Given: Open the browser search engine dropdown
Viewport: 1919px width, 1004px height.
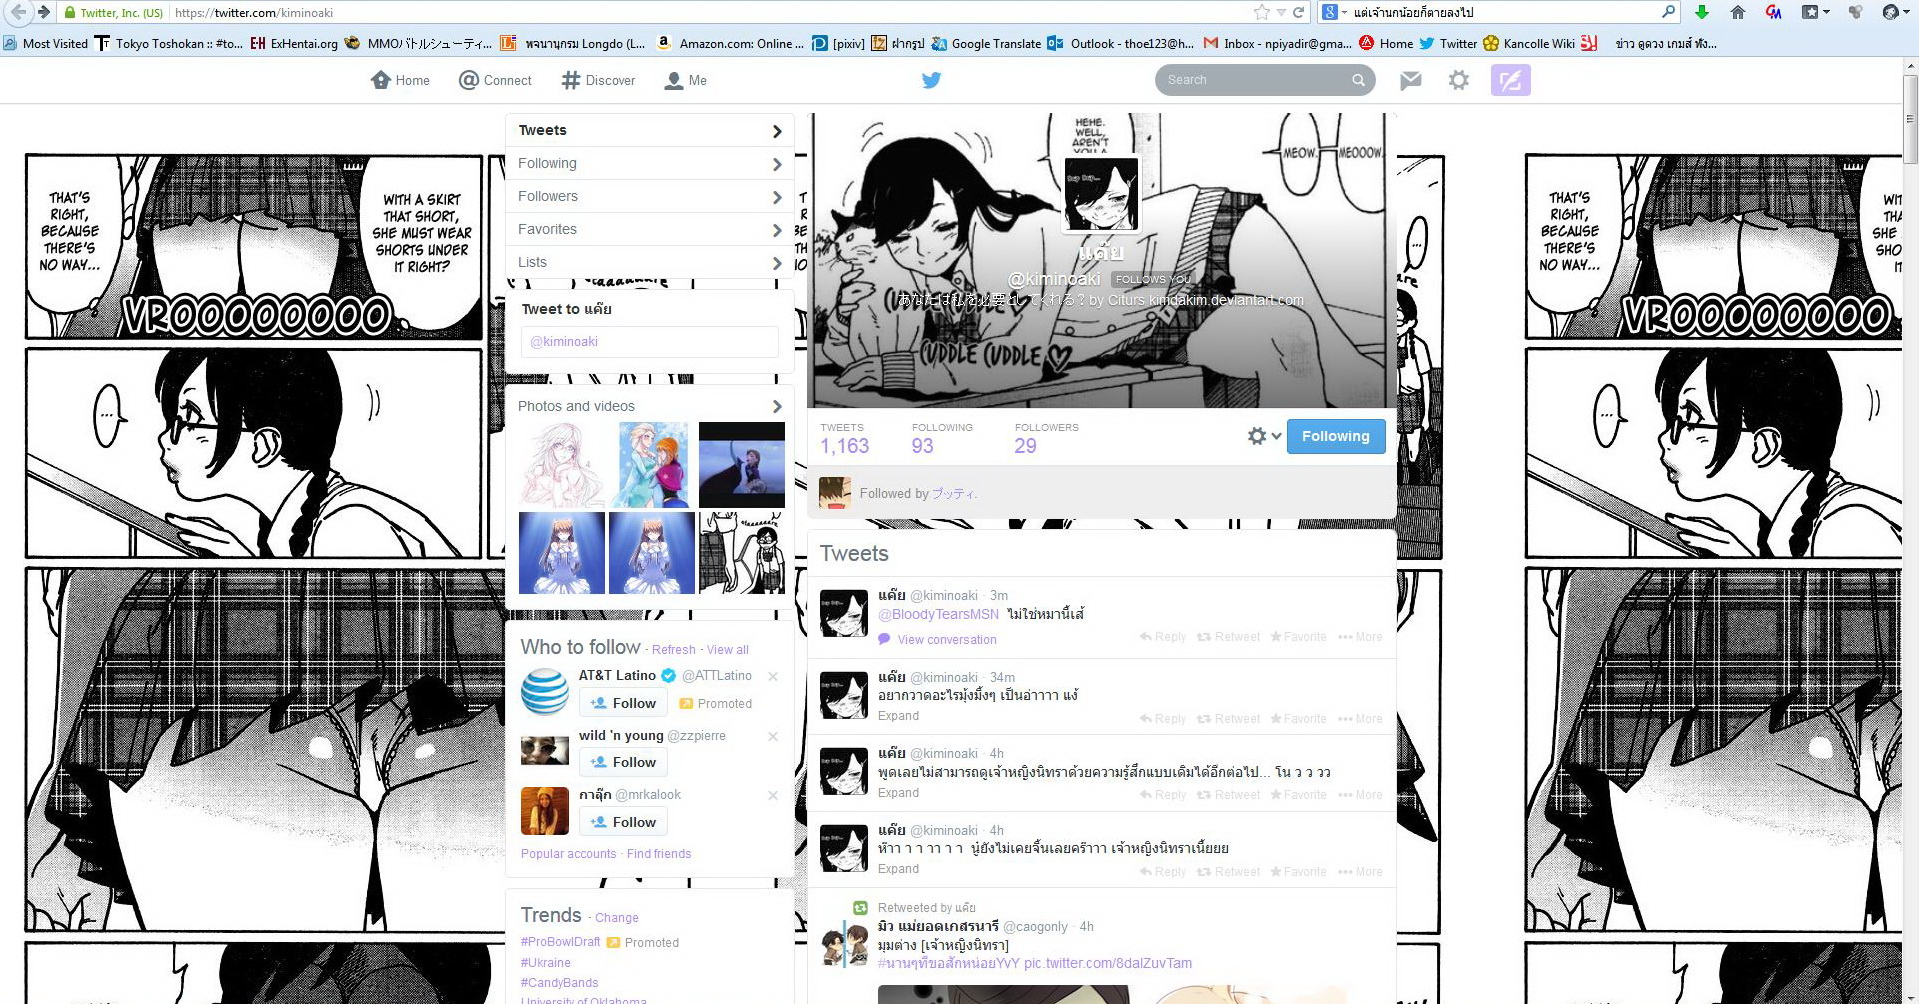Looking at the screenshot, I should (x=1337, y=12).
